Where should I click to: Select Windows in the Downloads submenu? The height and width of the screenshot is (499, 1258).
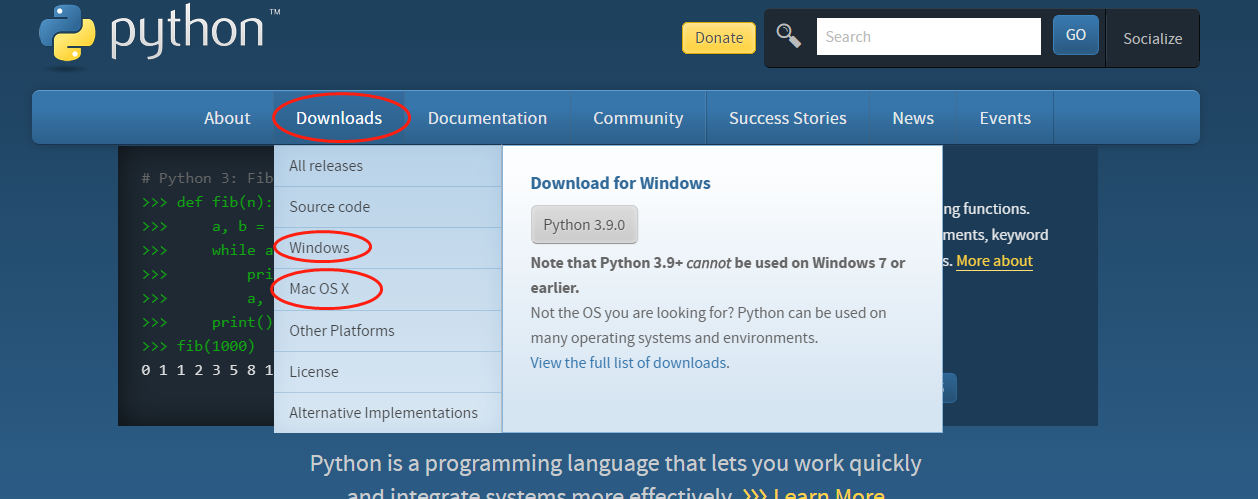[x=320, y=247]
